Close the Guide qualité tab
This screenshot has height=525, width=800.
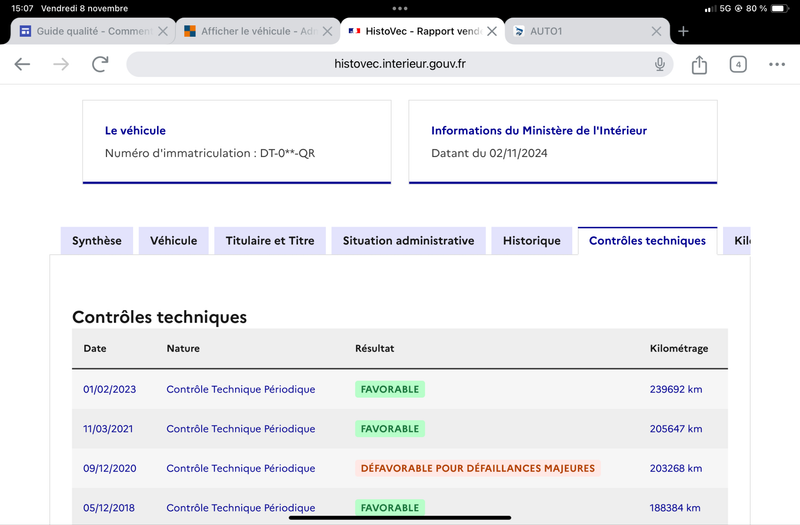click(x=163, y=32)
